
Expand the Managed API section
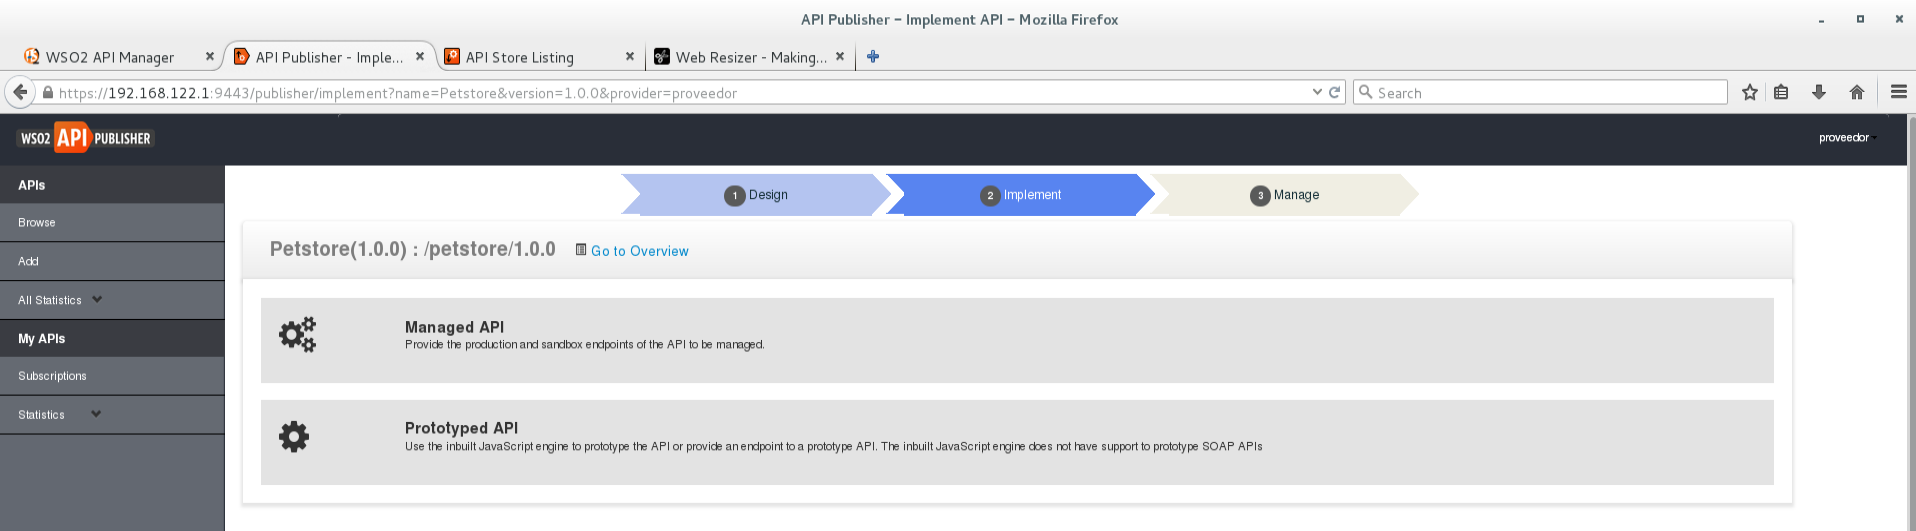pyautogui.click(x=1017, y=340)
